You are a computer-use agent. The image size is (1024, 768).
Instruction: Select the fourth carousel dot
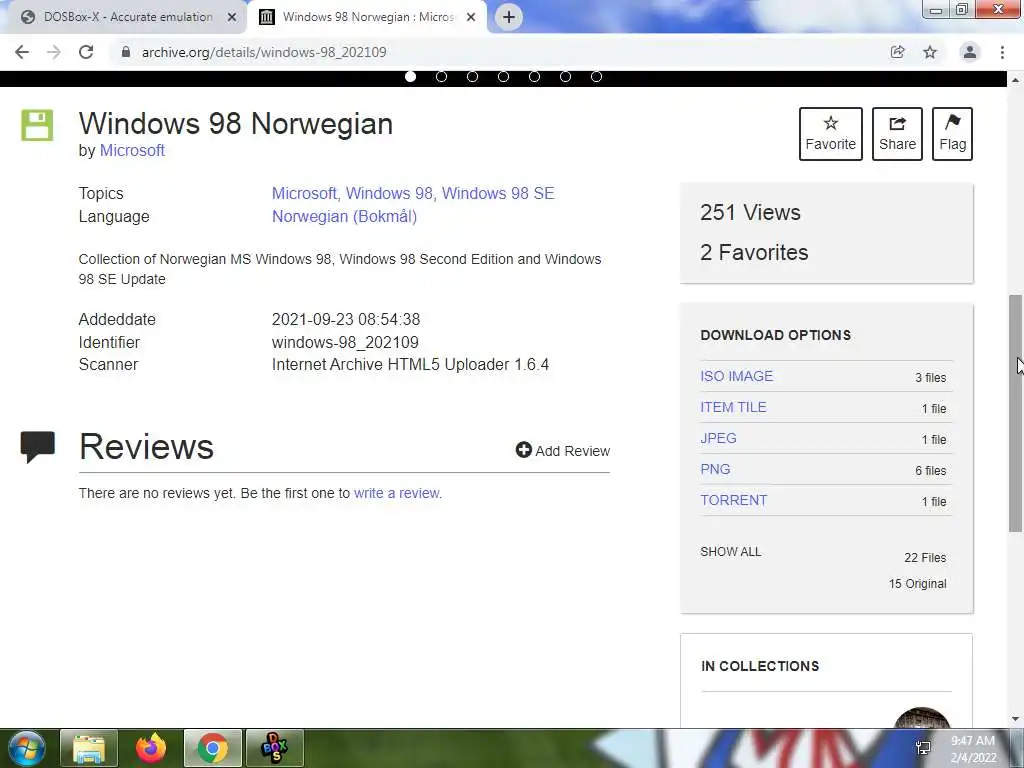tap(504, 76)
